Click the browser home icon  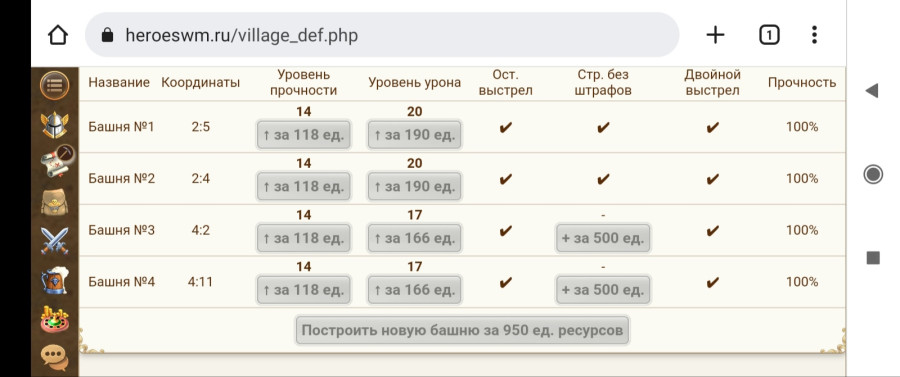[x=58, y=36]
